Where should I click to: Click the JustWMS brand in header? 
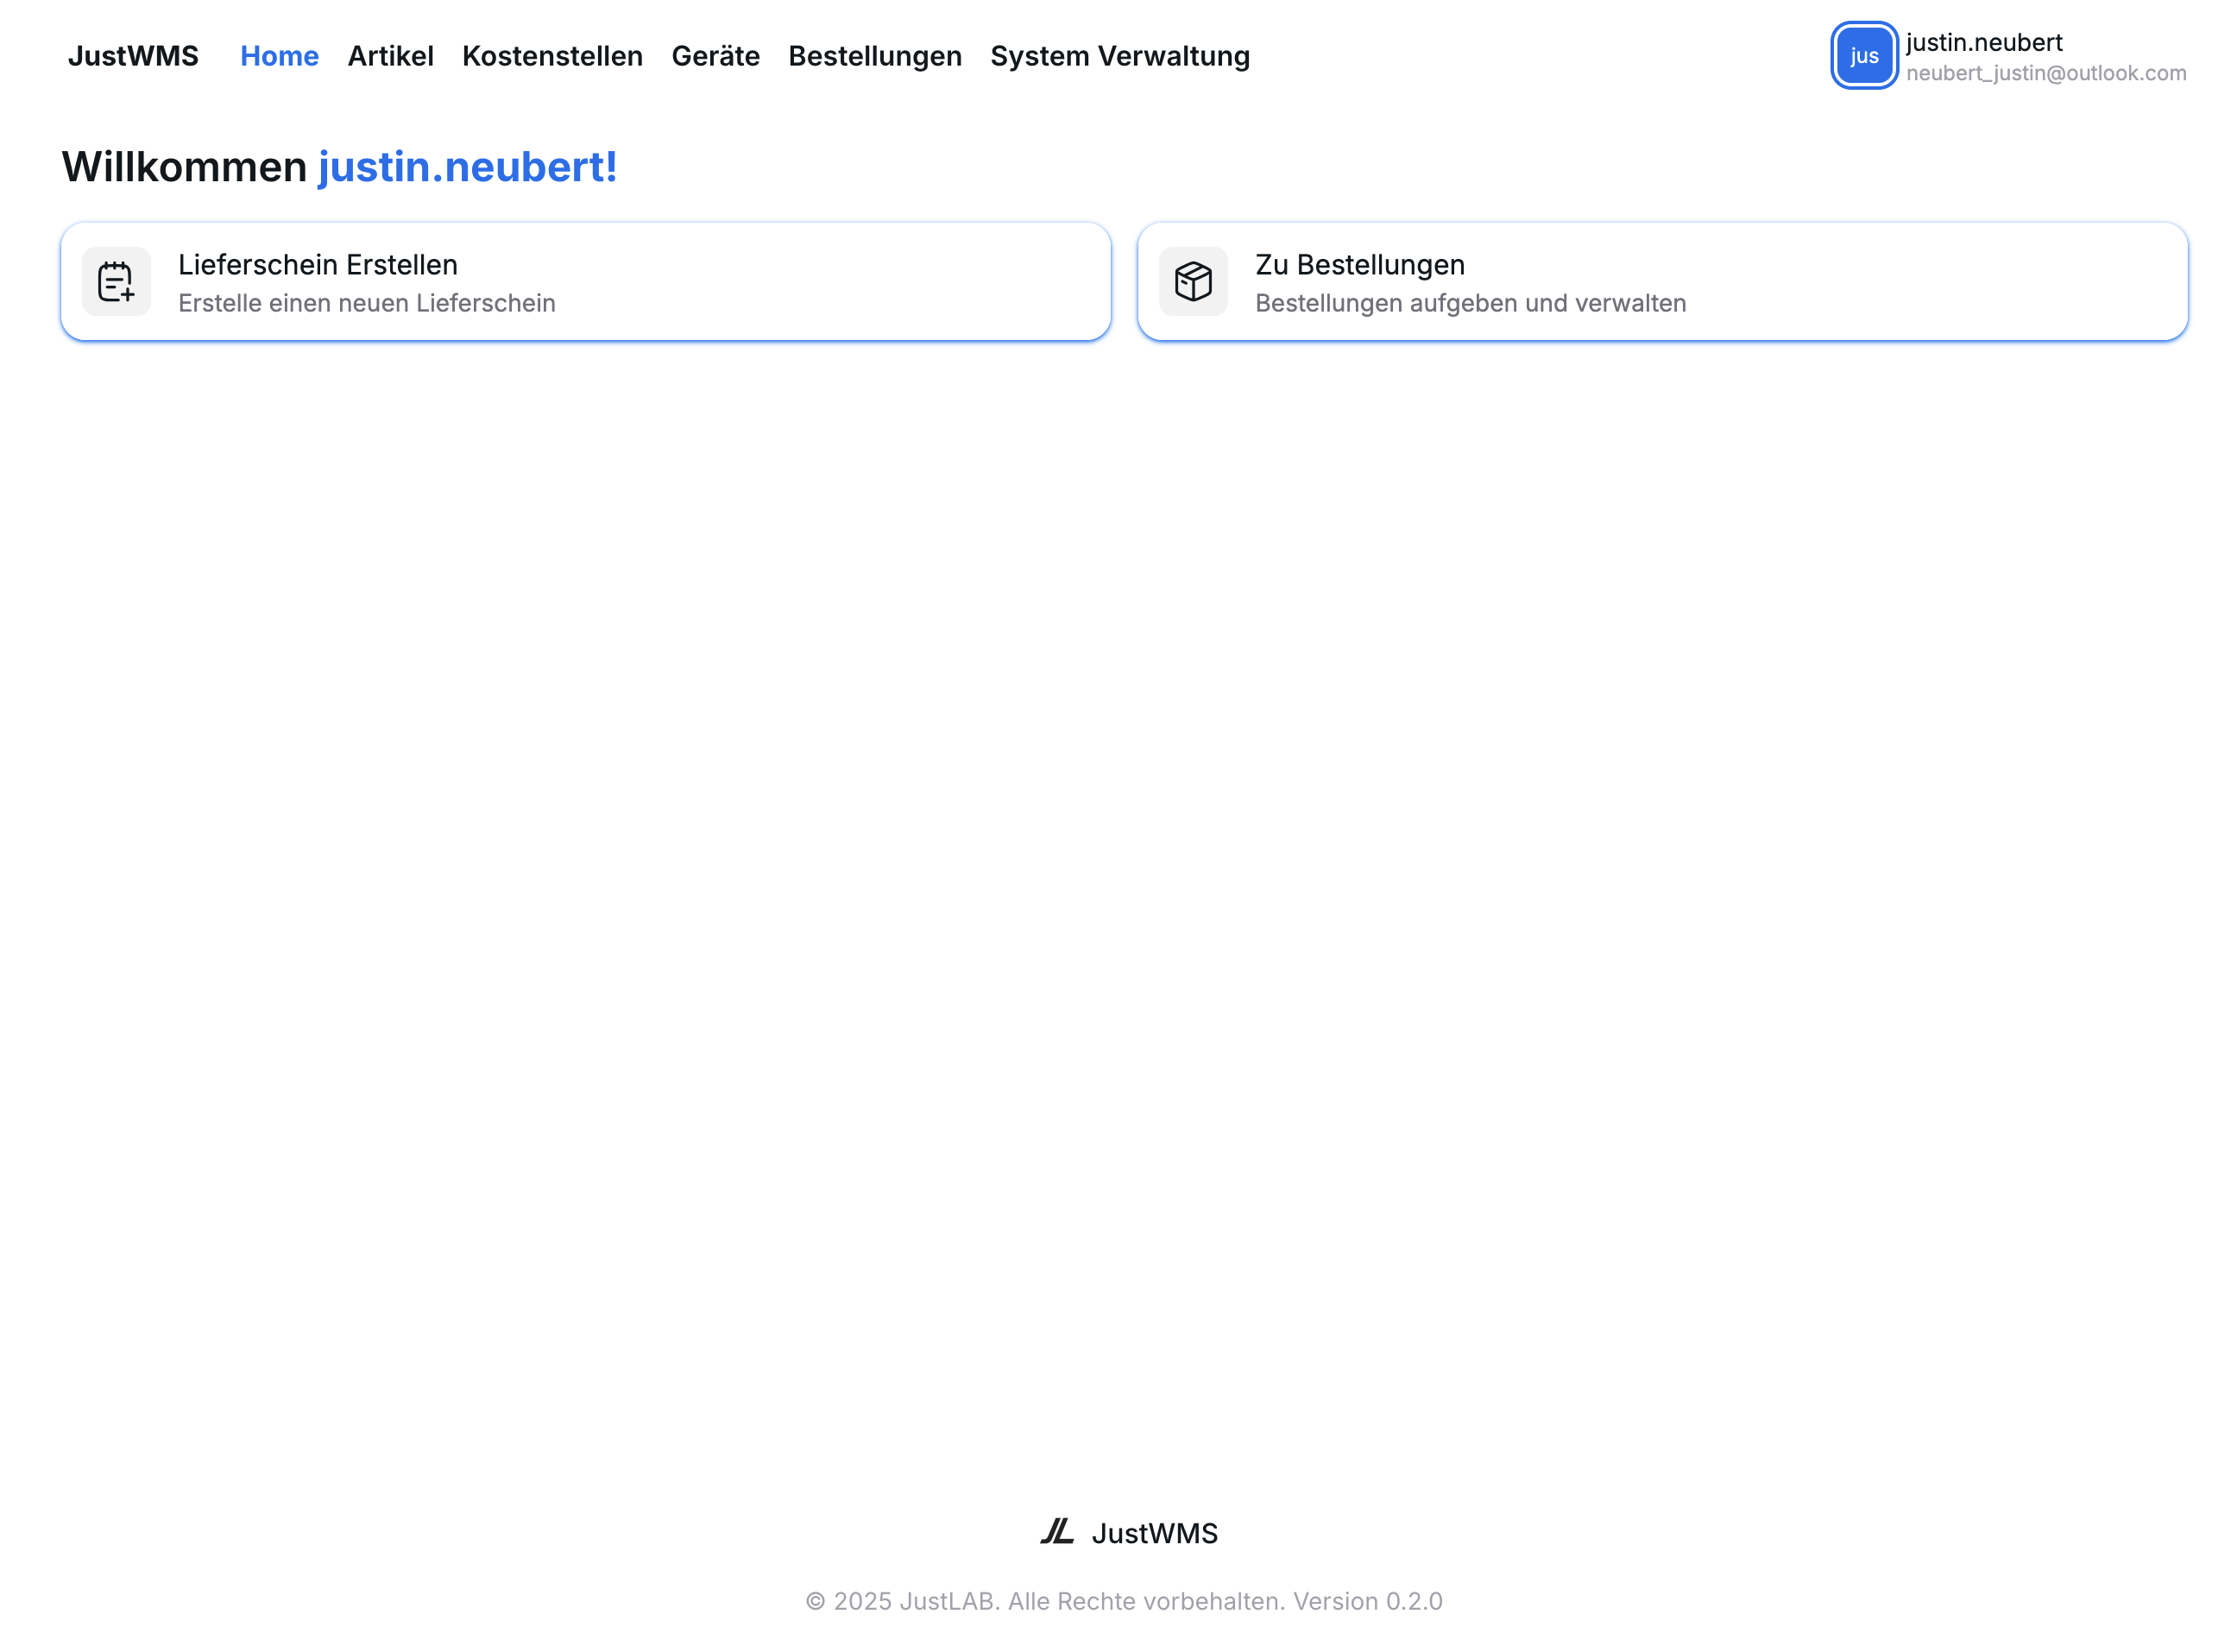pos(133,56)
